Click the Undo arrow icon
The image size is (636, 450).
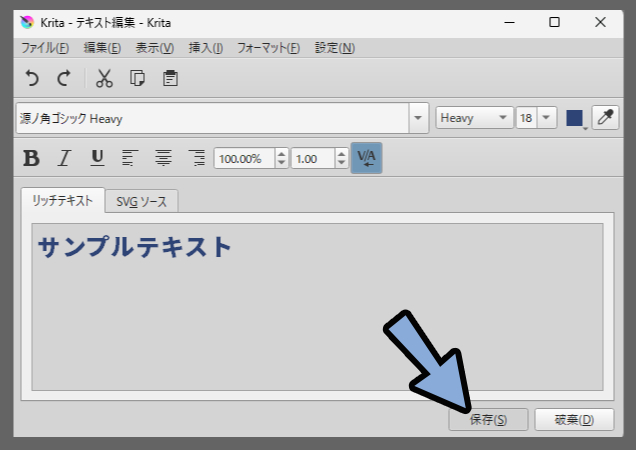(x=32, y=78)
